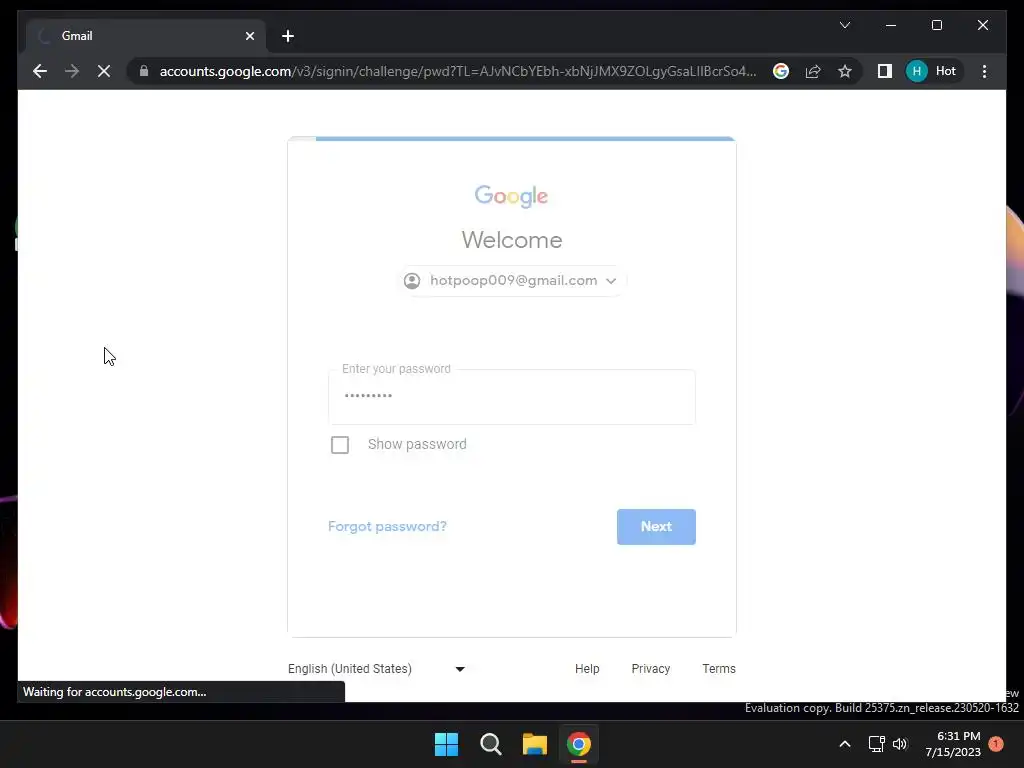This screenshot has width=1024, height=768.
Task: Open the Chrome side panel
Action: click(x=885, y=71)
